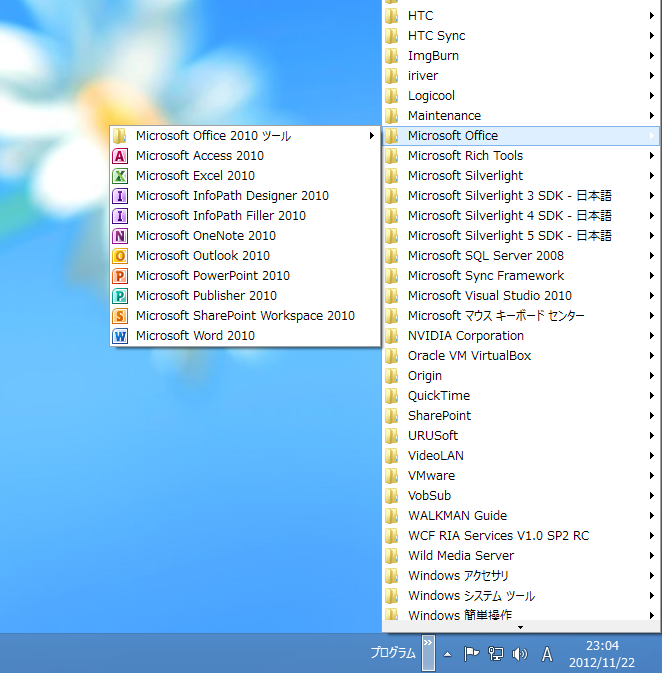662x673 pixels.
Task: Click the volume speaker tray icon
Action: pyautogui.click(x=520, y=654)
